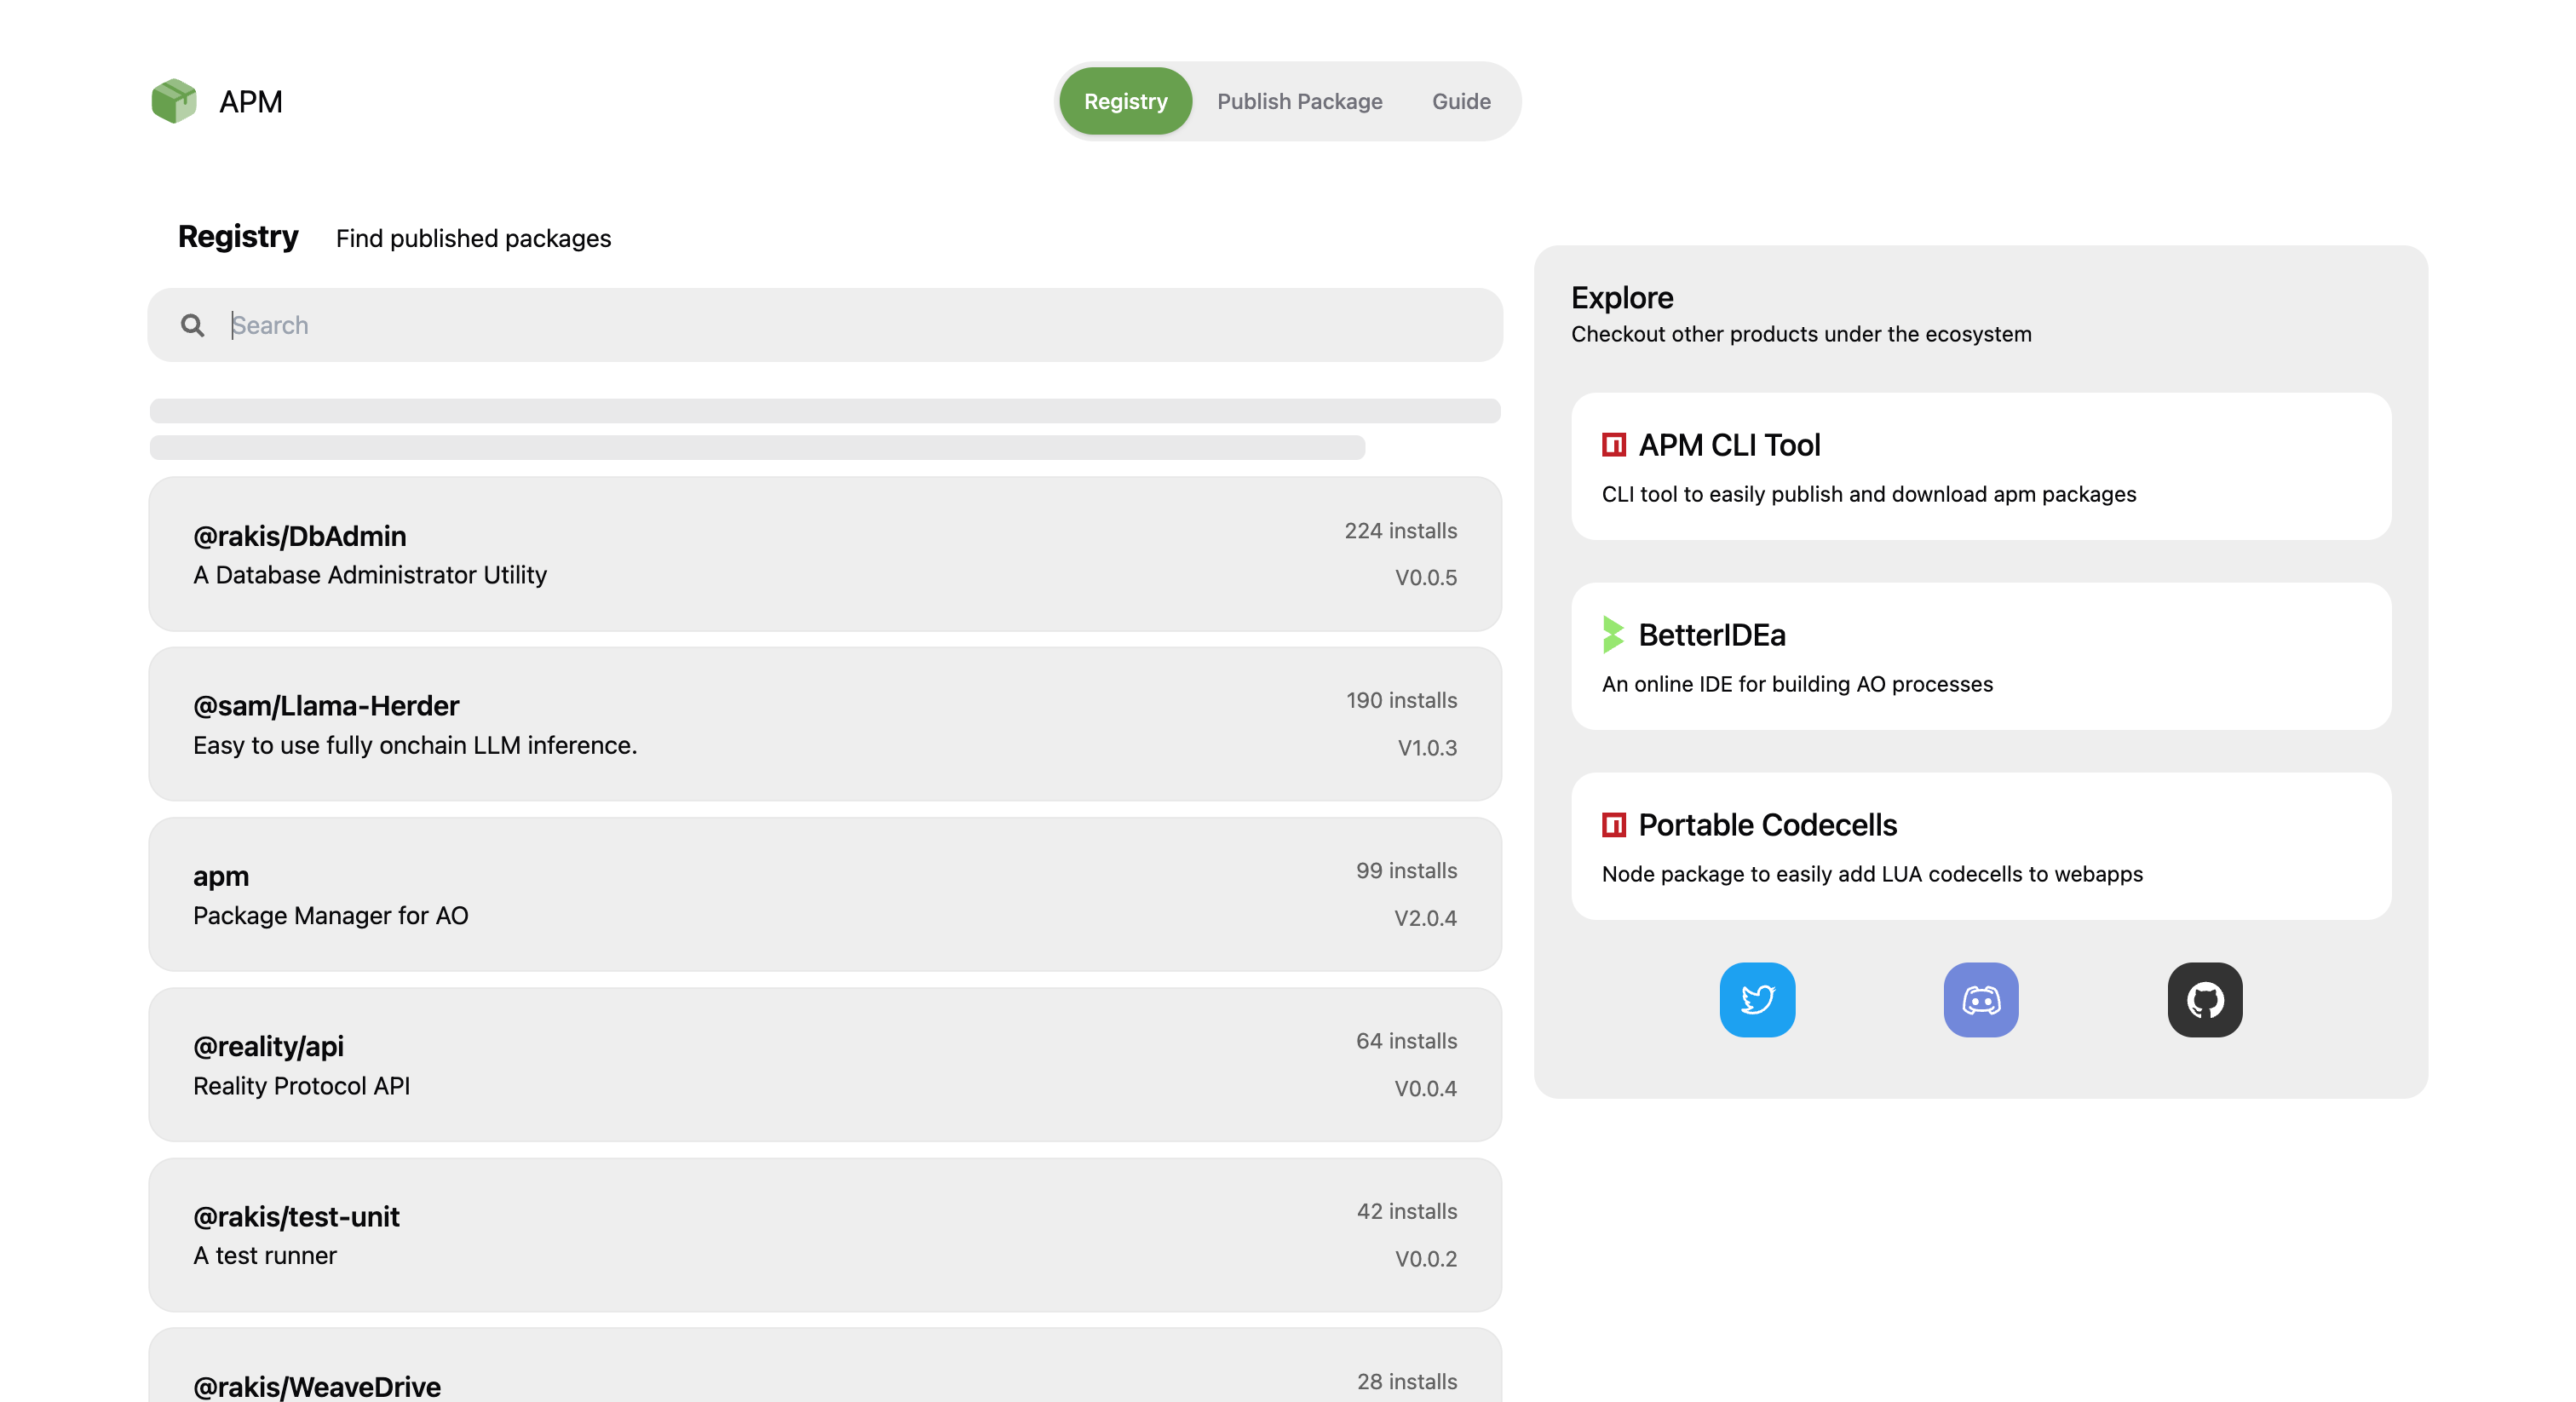Click the '190 installs' count
This screenshot has width=2576, height=1402.
pos(1401,700)
